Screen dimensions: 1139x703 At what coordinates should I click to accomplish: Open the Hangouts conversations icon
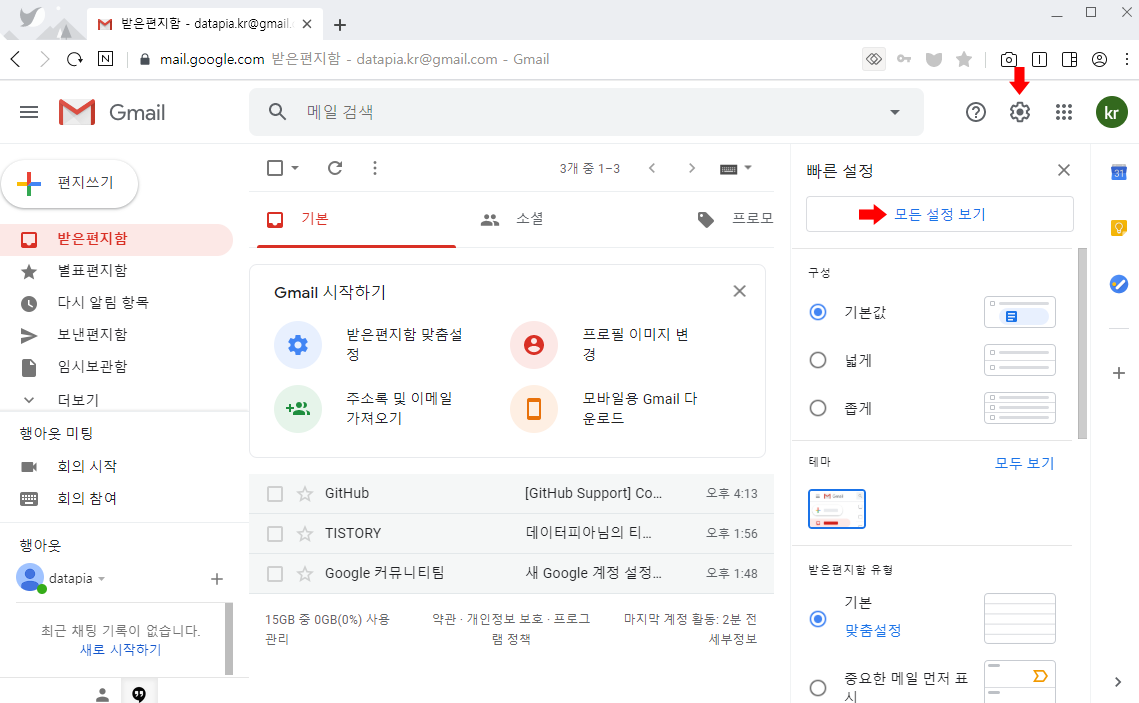click(139, 694)
